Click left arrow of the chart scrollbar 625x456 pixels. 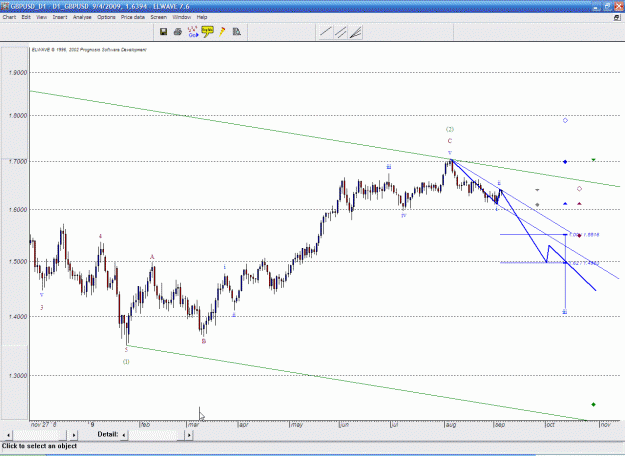click(x=8, y=435)
